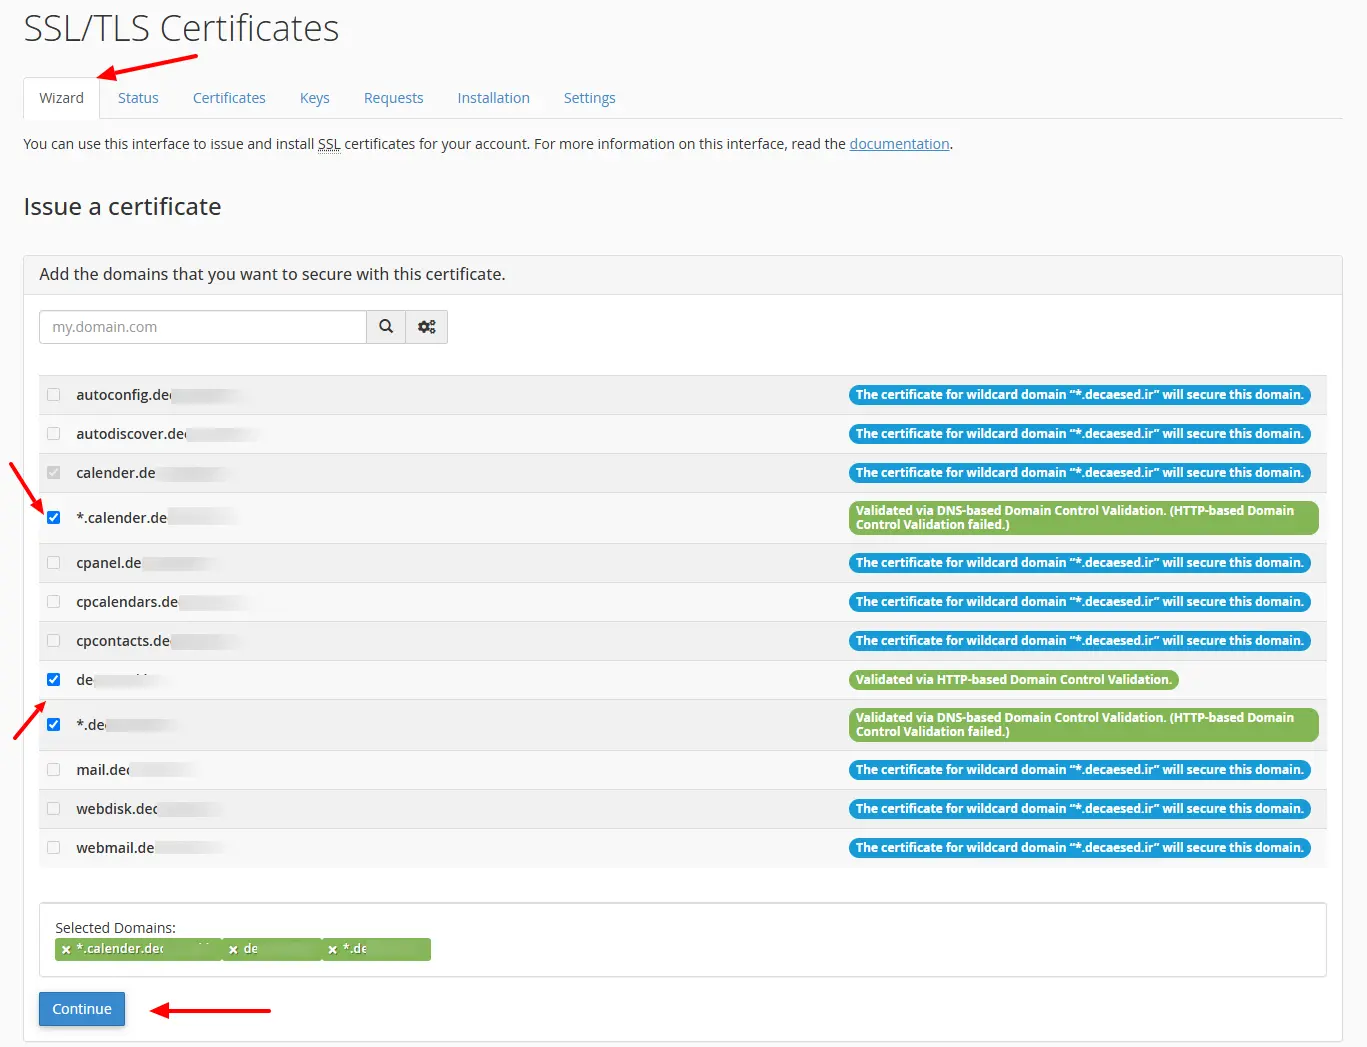Open the Installation tab

point(494,98)
